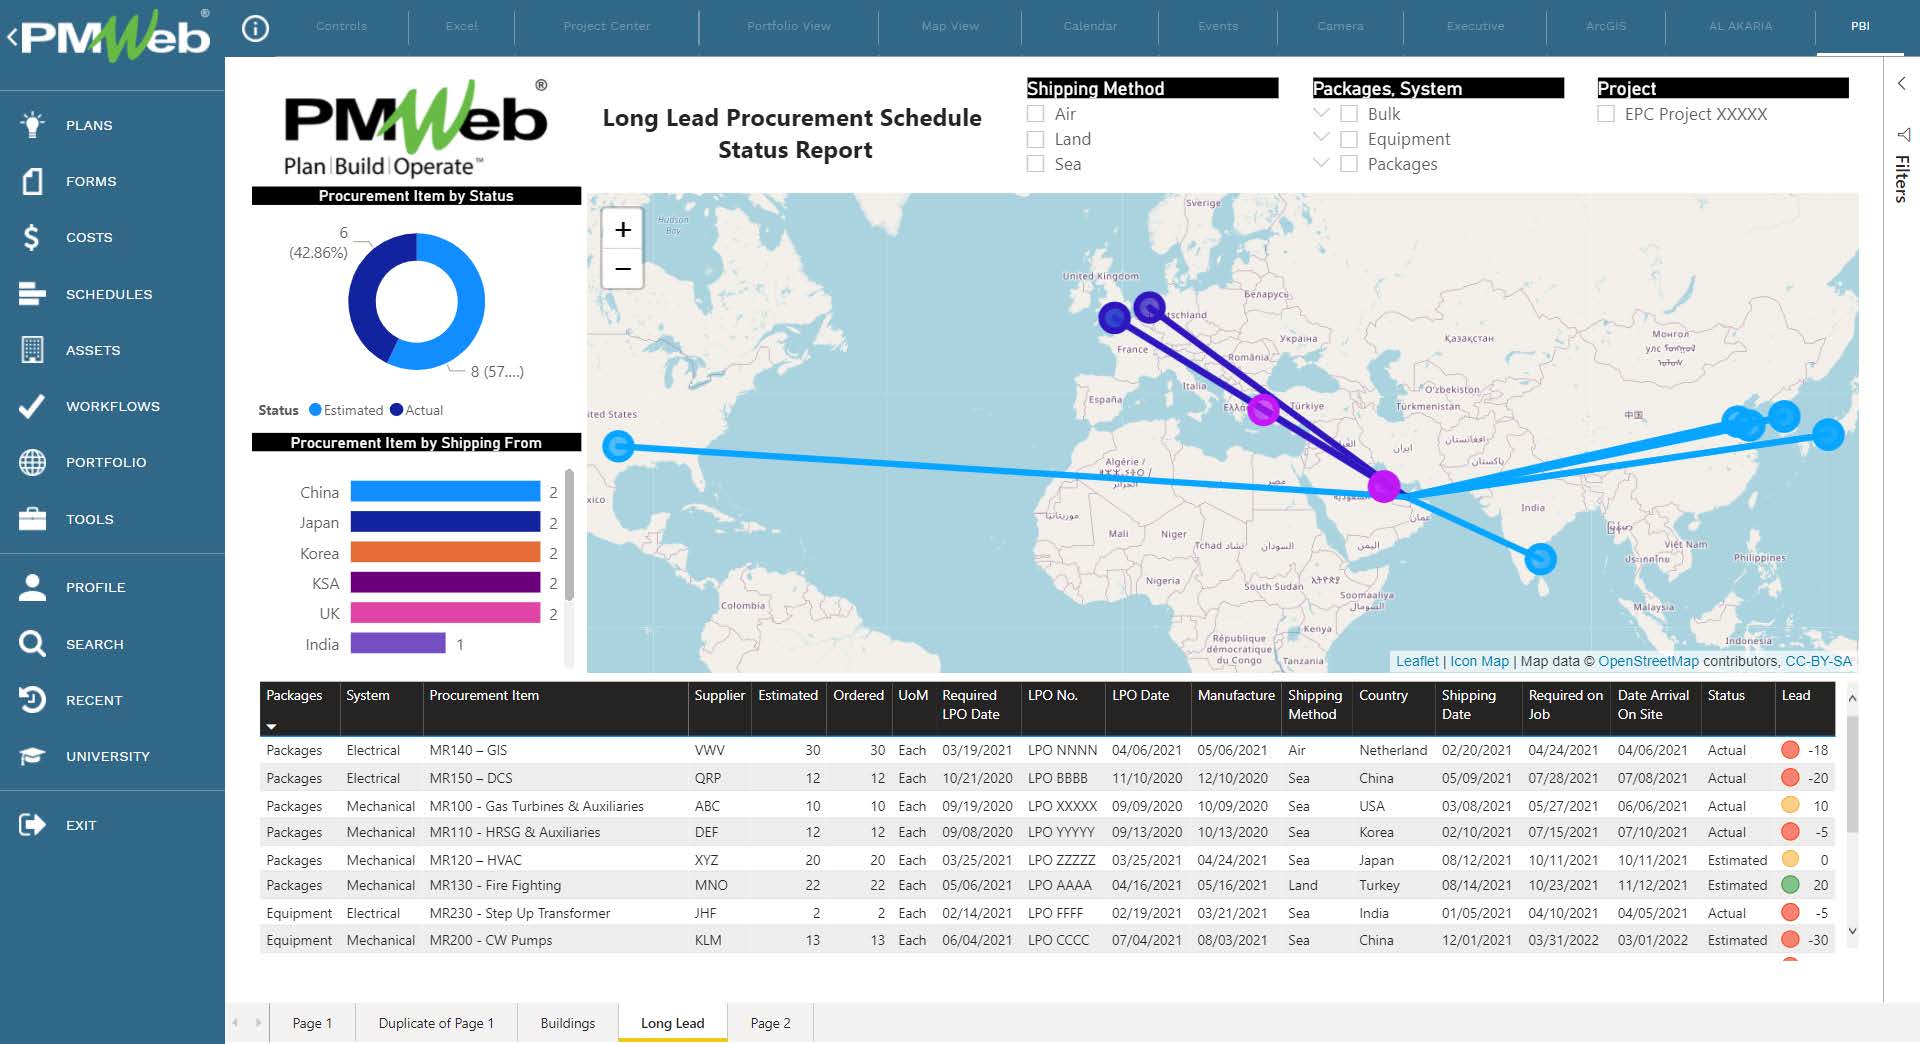Image resolution: width=1920 pixels, height=1044 pixels.
Task: Click the Search magnifier icon
Action: click(32, 644)
